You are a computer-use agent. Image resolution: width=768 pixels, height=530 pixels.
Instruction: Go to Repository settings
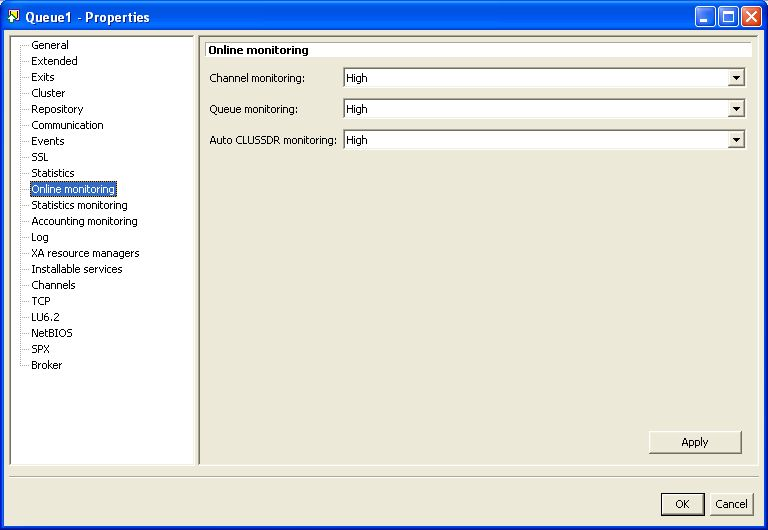[x=57, y=109]
